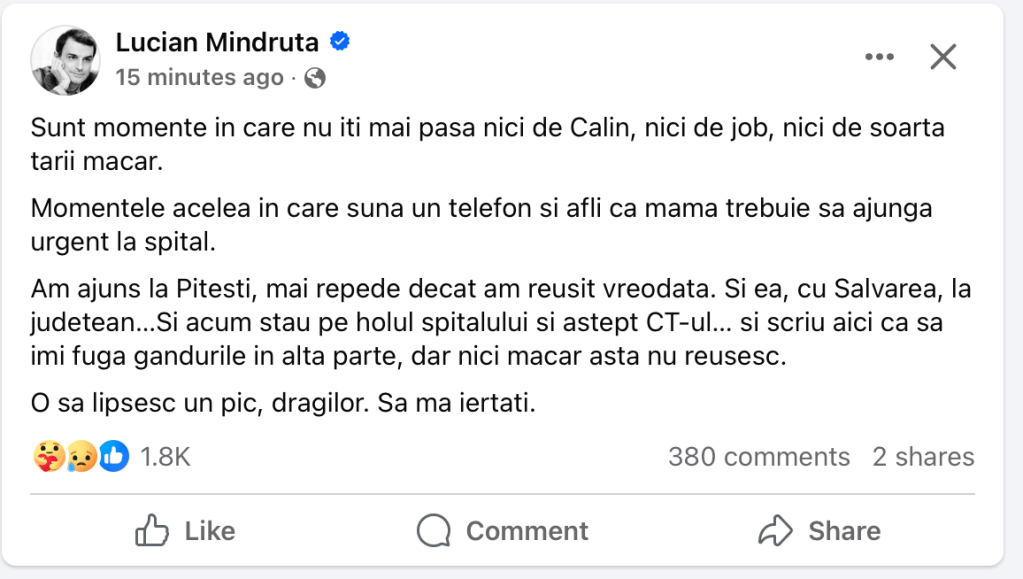The height and width of the screenshot is (579, 1023).
Task: Open the three-dot post options menu
Action: pos(879,57)
